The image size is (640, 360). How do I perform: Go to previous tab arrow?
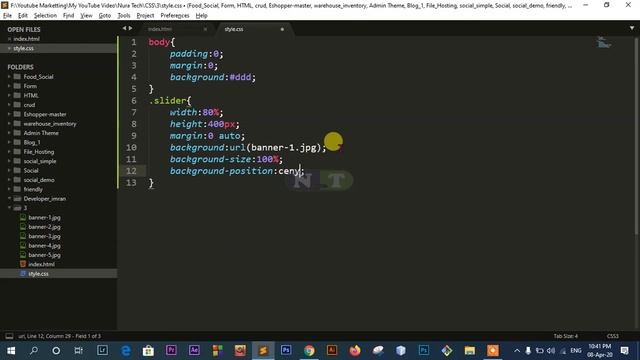coord(124,28)
